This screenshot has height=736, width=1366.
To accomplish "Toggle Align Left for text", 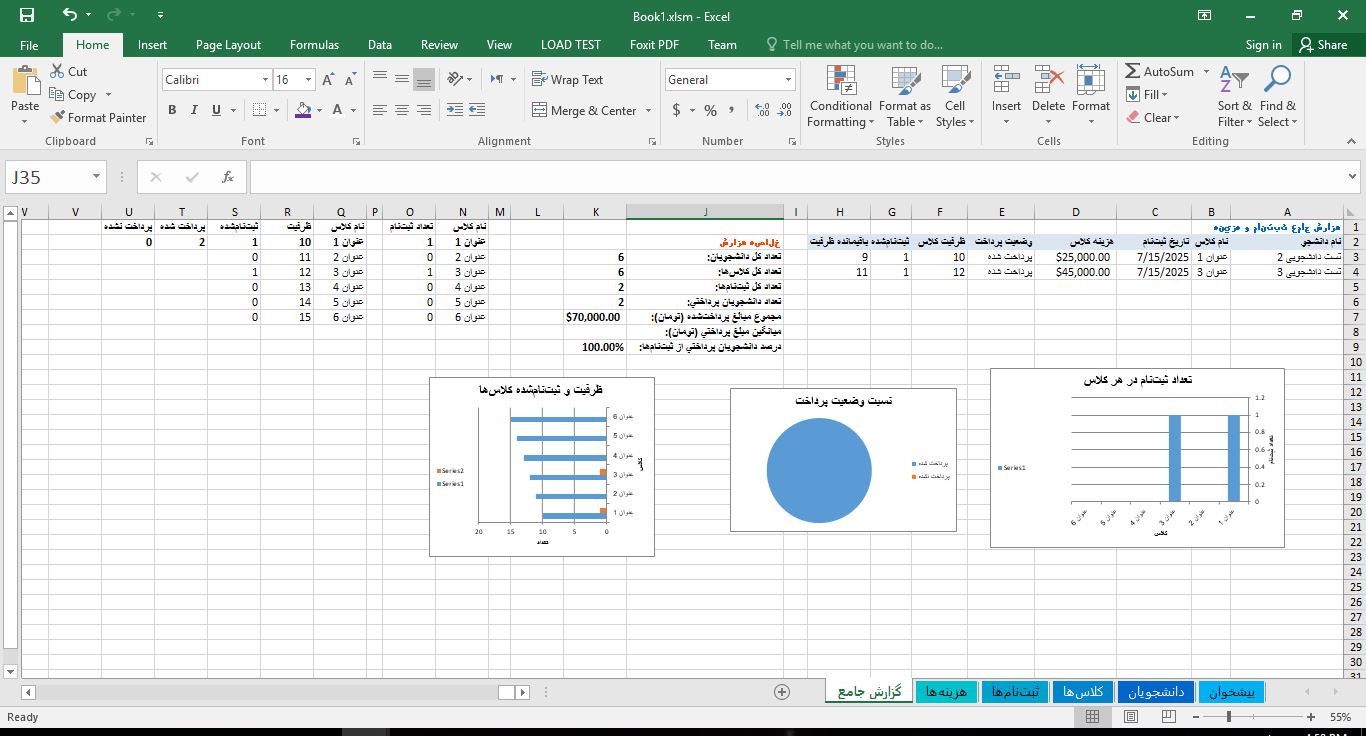I will tap(380, 110).
